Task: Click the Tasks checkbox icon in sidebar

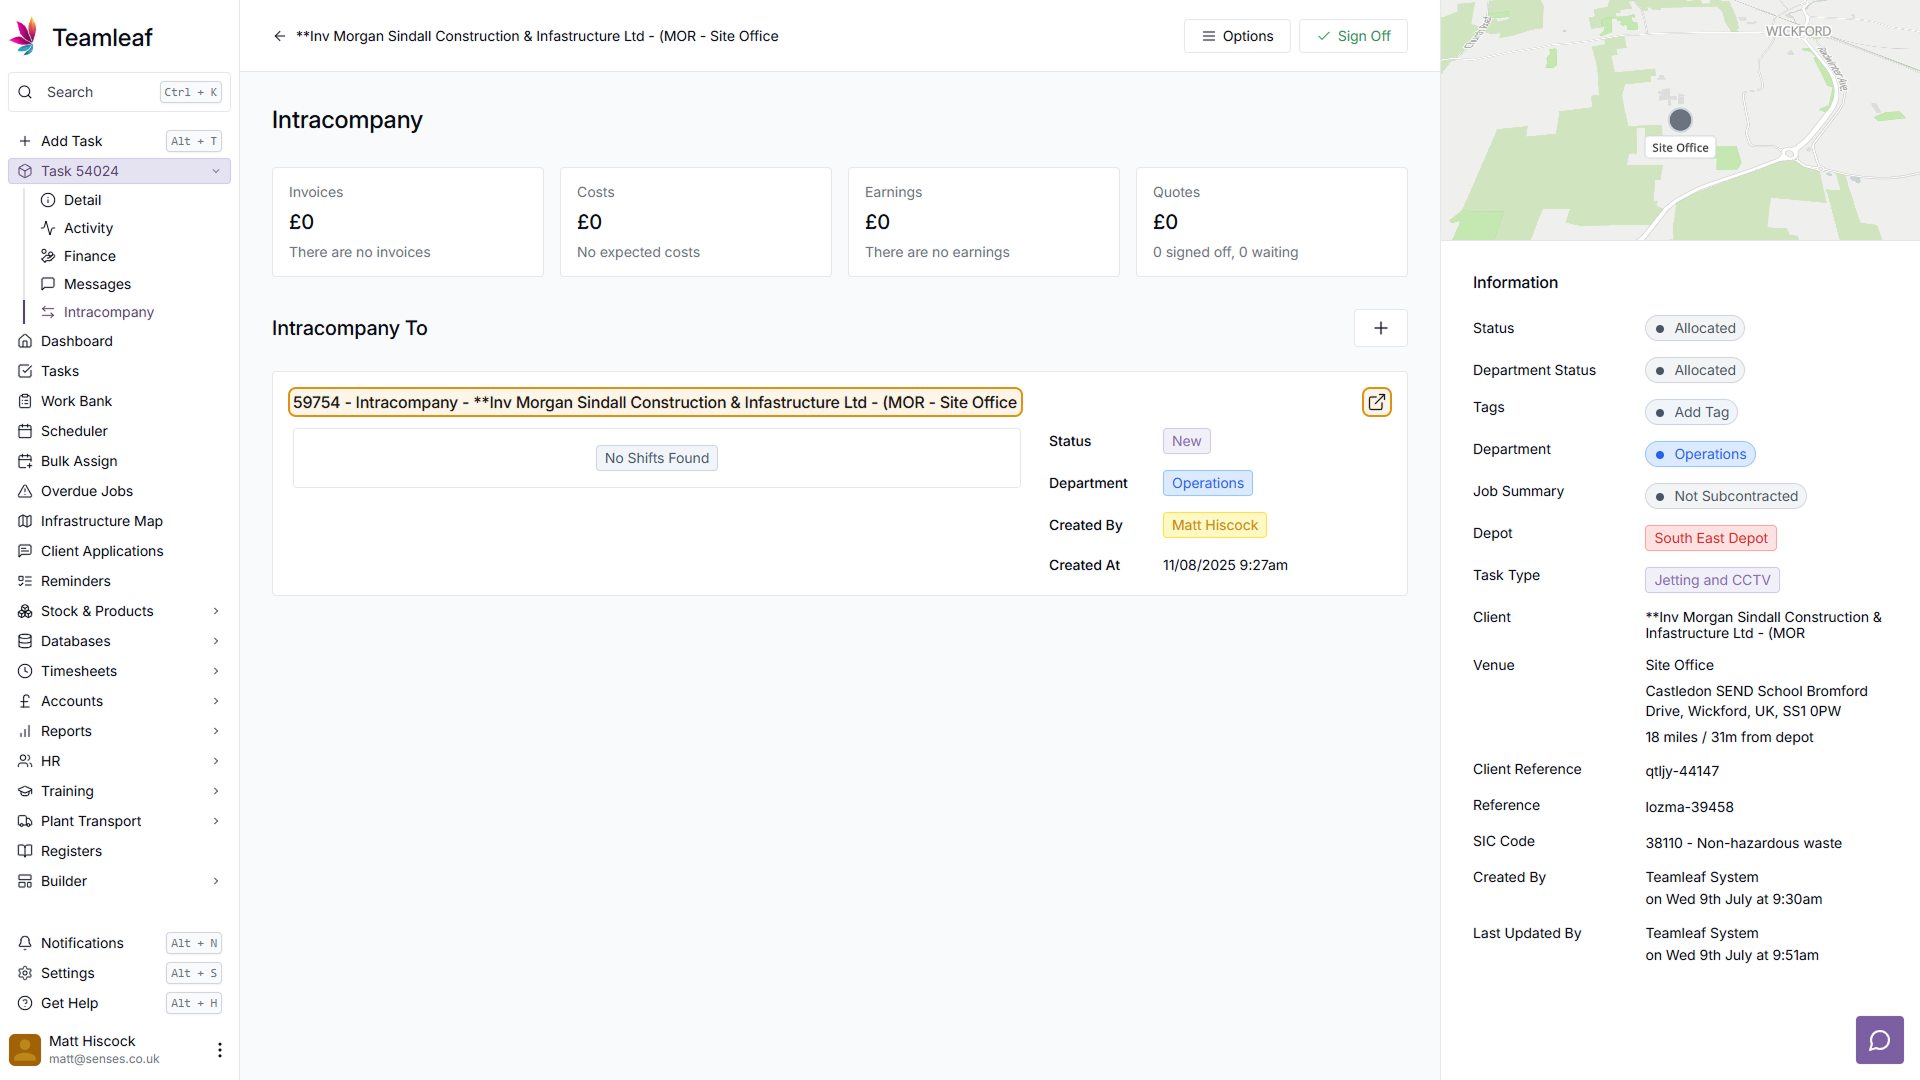Action: click(25, 371)
